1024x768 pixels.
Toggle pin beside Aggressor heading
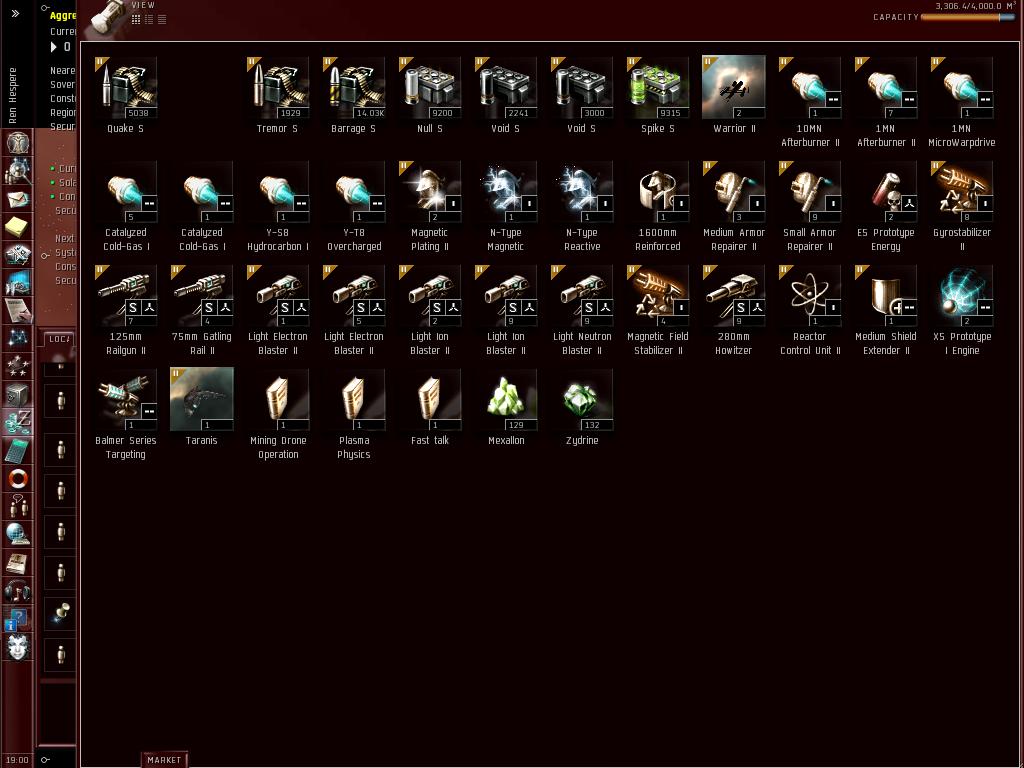[x=44, y=8]
